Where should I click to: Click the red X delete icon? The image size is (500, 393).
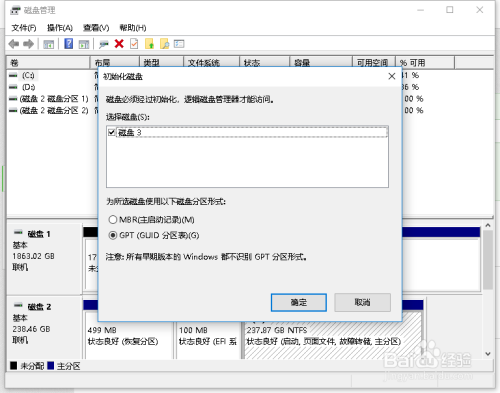coord(119,44)
